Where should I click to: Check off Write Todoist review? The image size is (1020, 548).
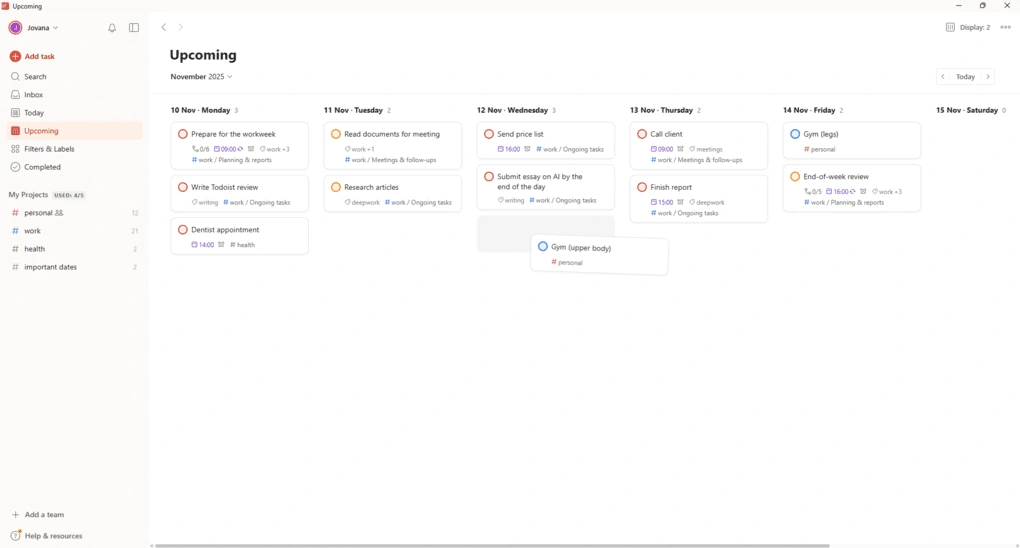[183, 187]
